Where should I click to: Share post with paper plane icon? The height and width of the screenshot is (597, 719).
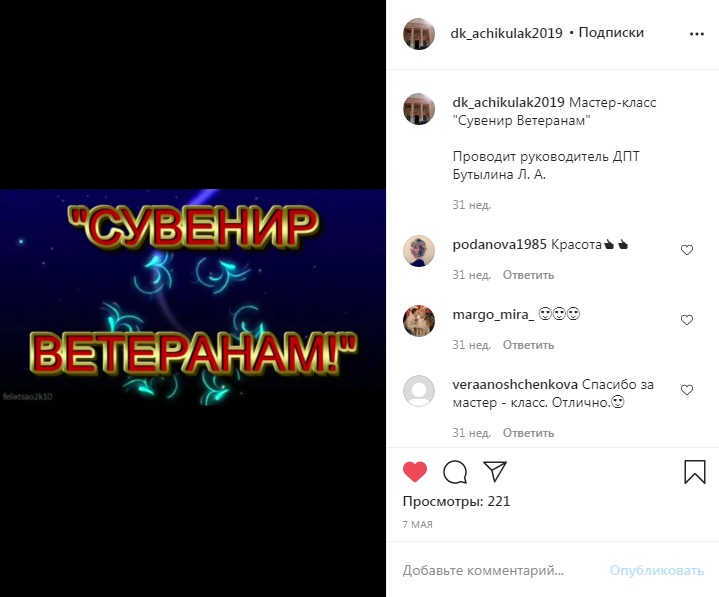495,471
